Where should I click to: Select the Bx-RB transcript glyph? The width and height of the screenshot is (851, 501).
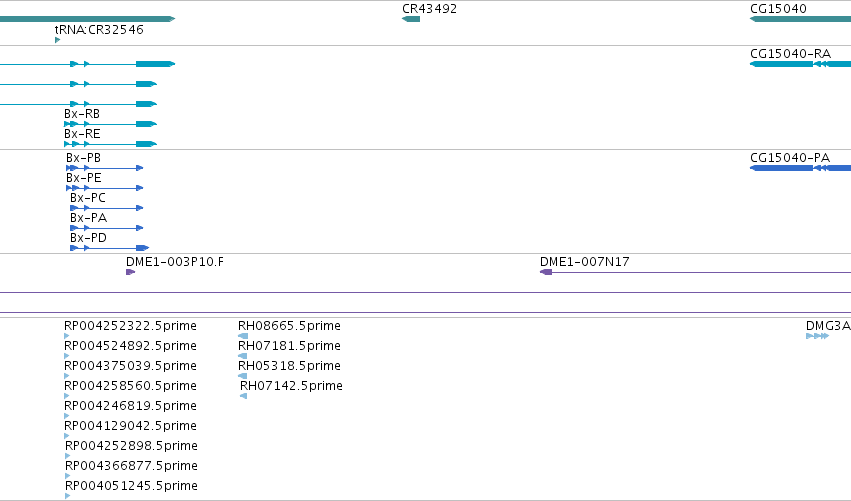click(110, 124)
